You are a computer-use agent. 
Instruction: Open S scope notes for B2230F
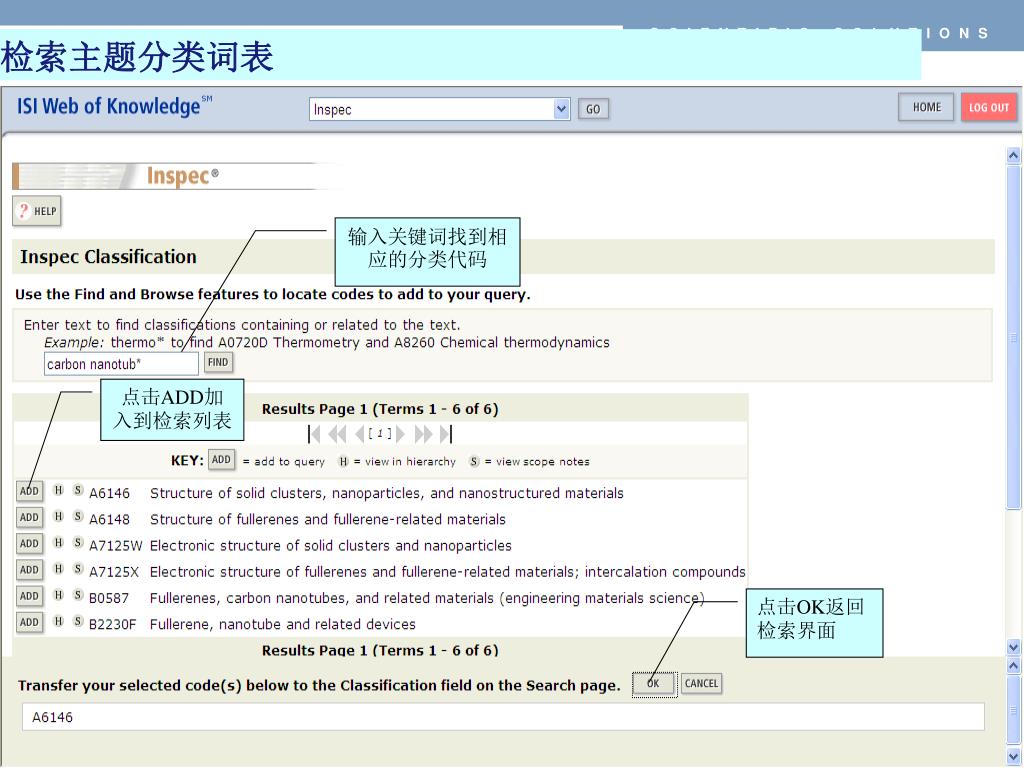tap(78, 621)
